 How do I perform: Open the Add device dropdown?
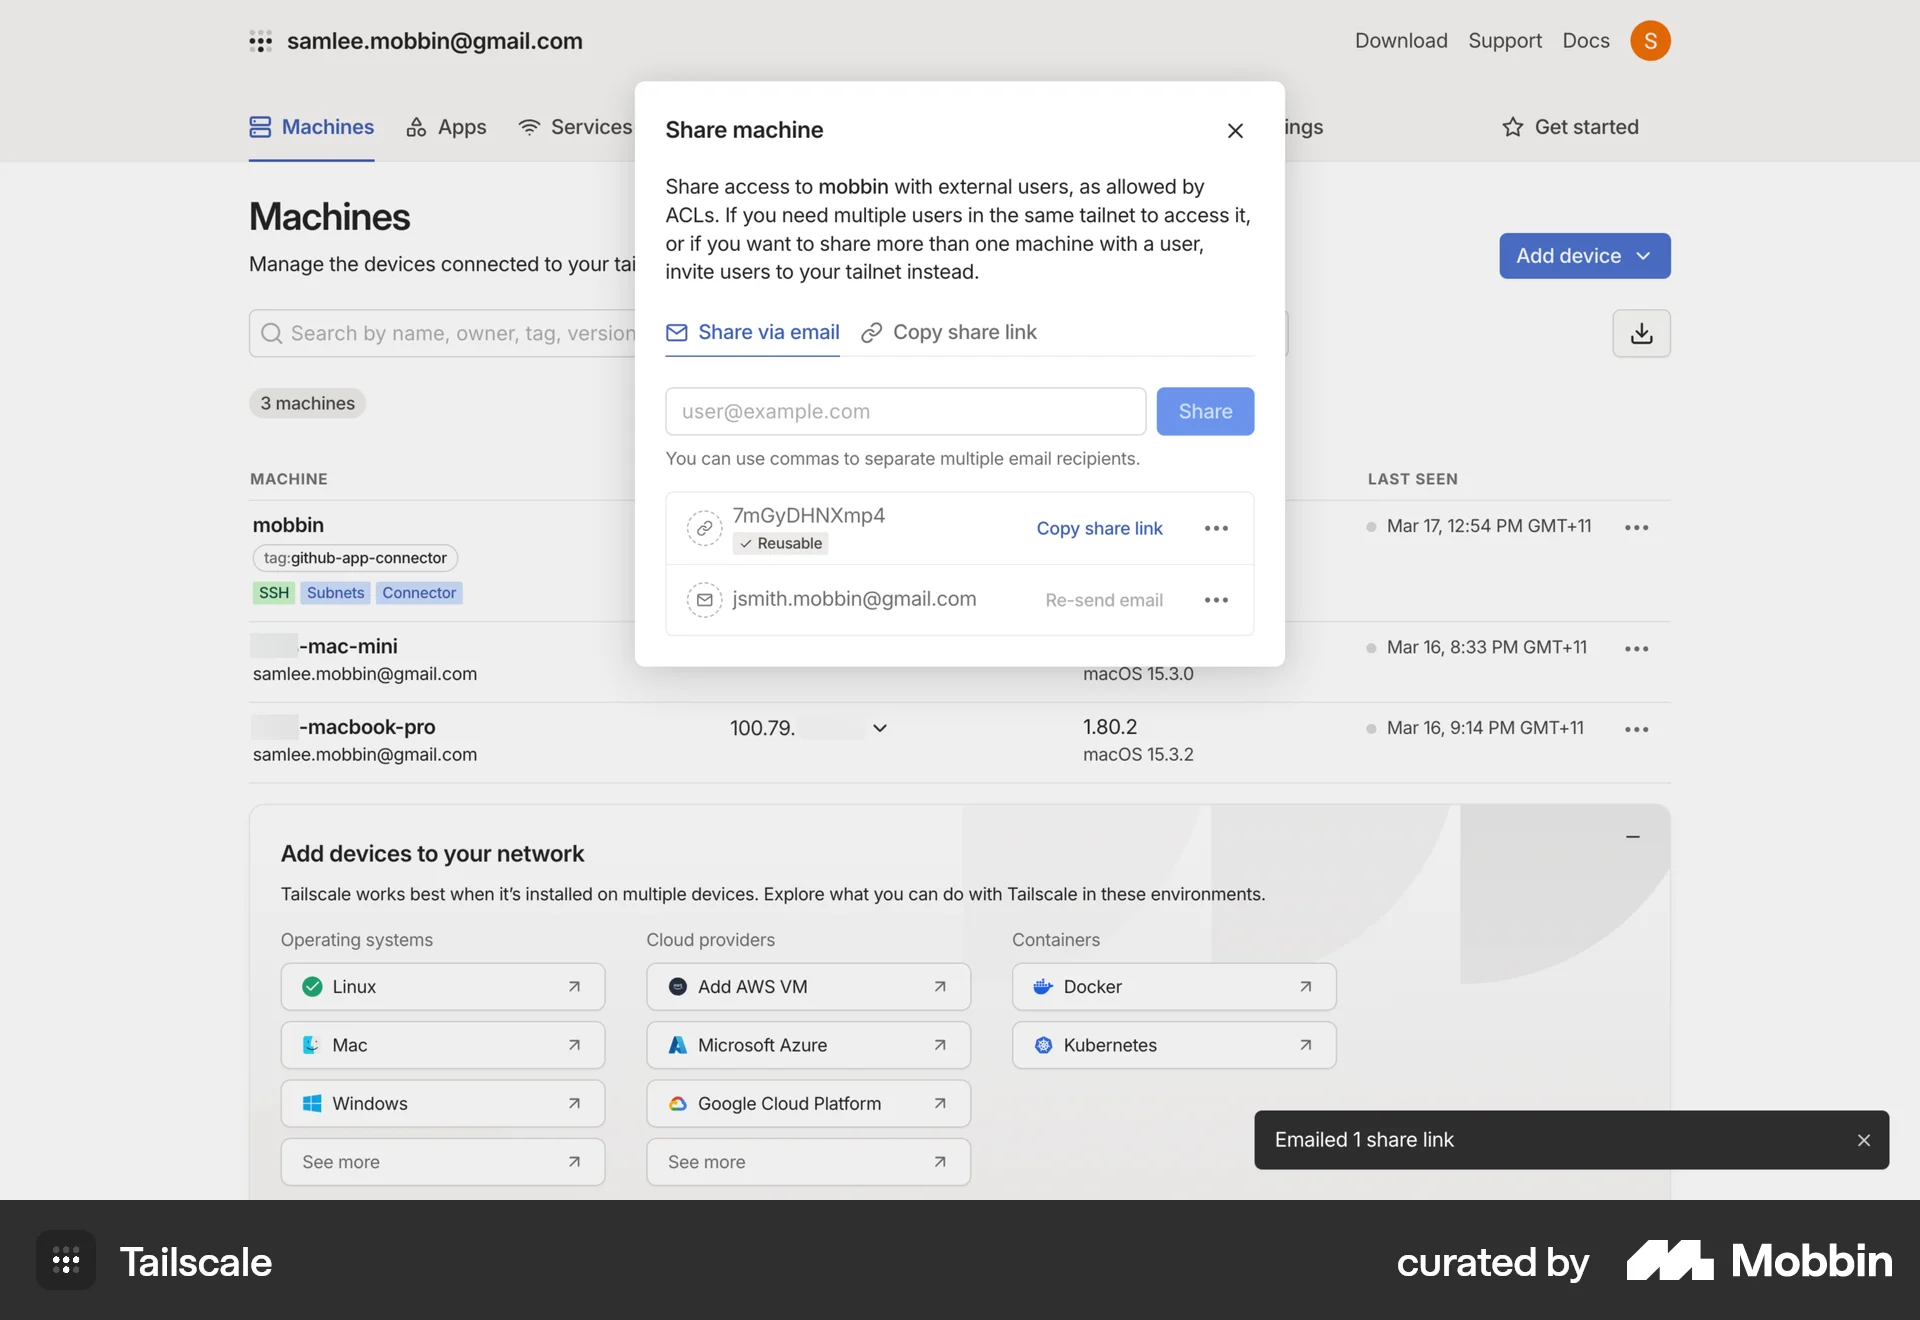pos(1583,256)
